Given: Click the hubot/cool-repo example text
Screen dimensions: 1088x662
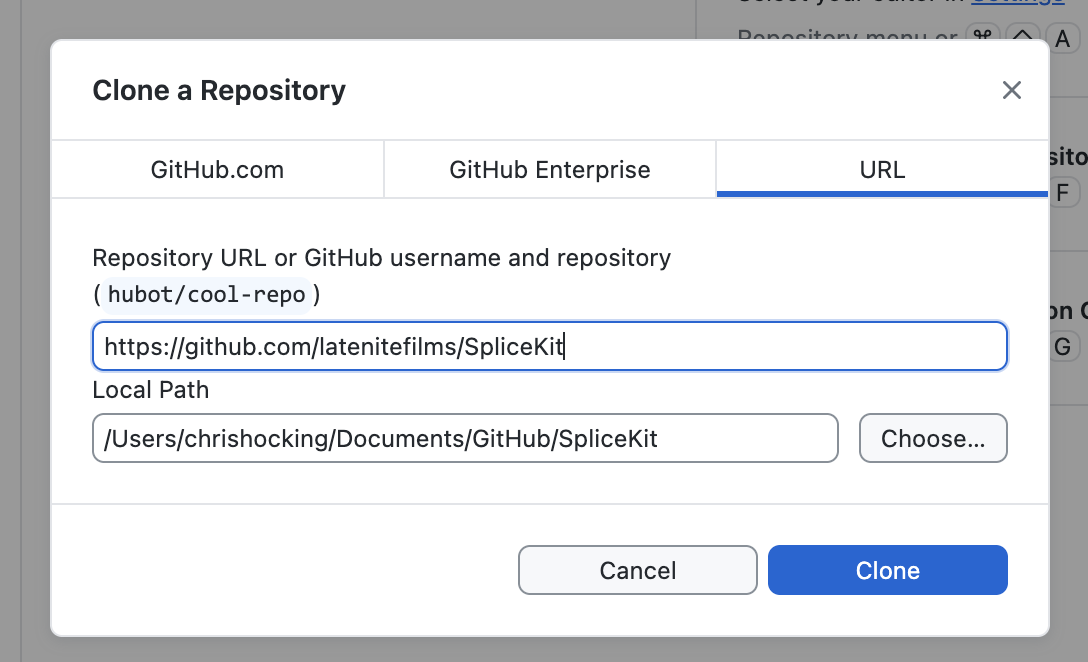Looking at the screenshot, I should (x=206, y=296).
